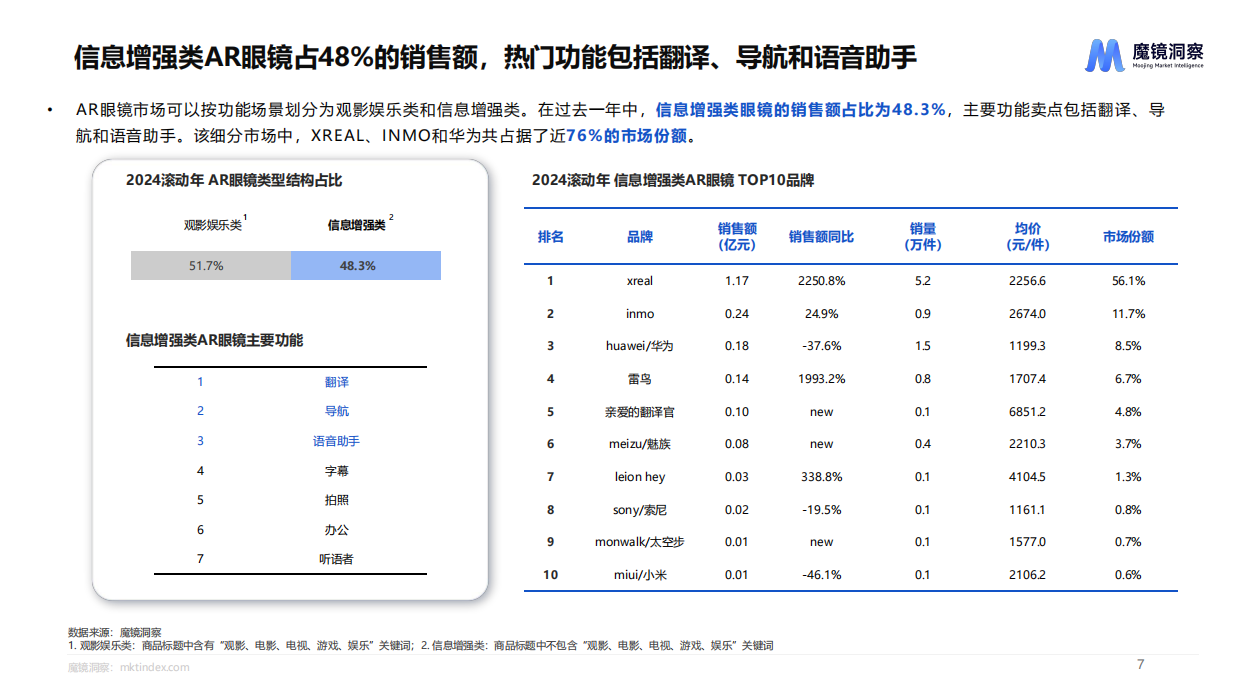Click the 市场份额 column header
Screen dimensions: 1240x697
1128,237
